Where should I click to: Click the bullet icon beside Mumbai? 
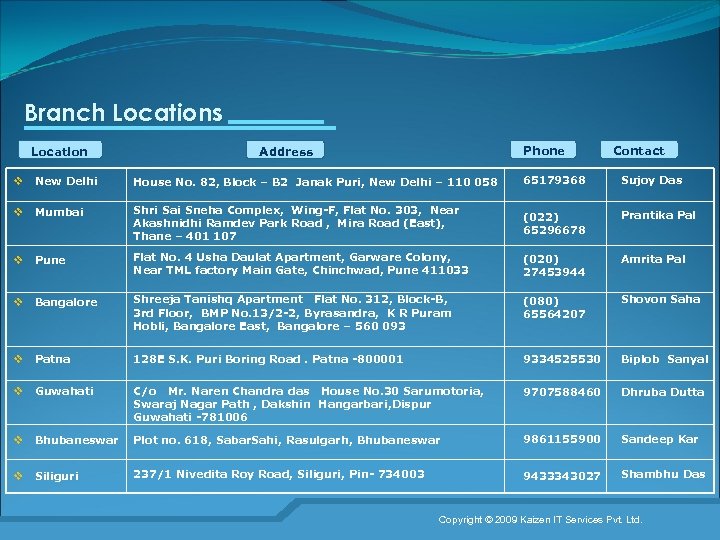(x=18, y=212)
